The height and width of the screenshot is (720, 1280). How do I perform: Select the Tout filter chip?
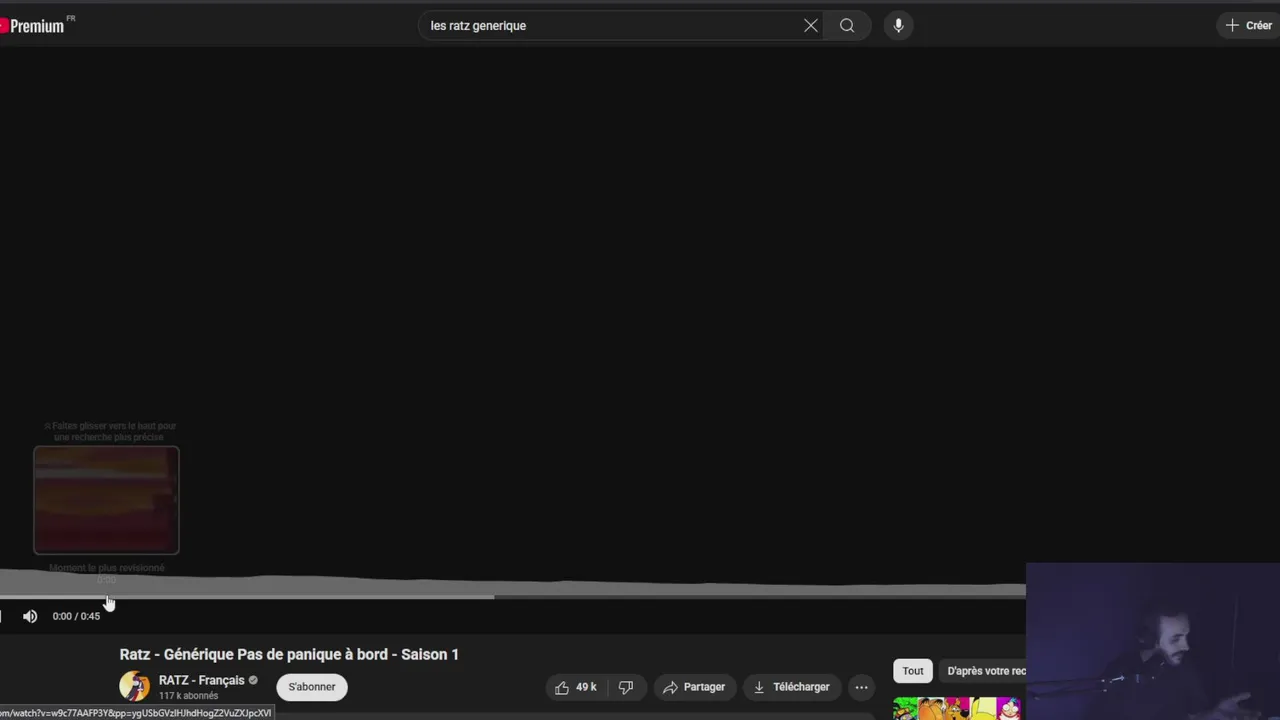pos(913,671)
